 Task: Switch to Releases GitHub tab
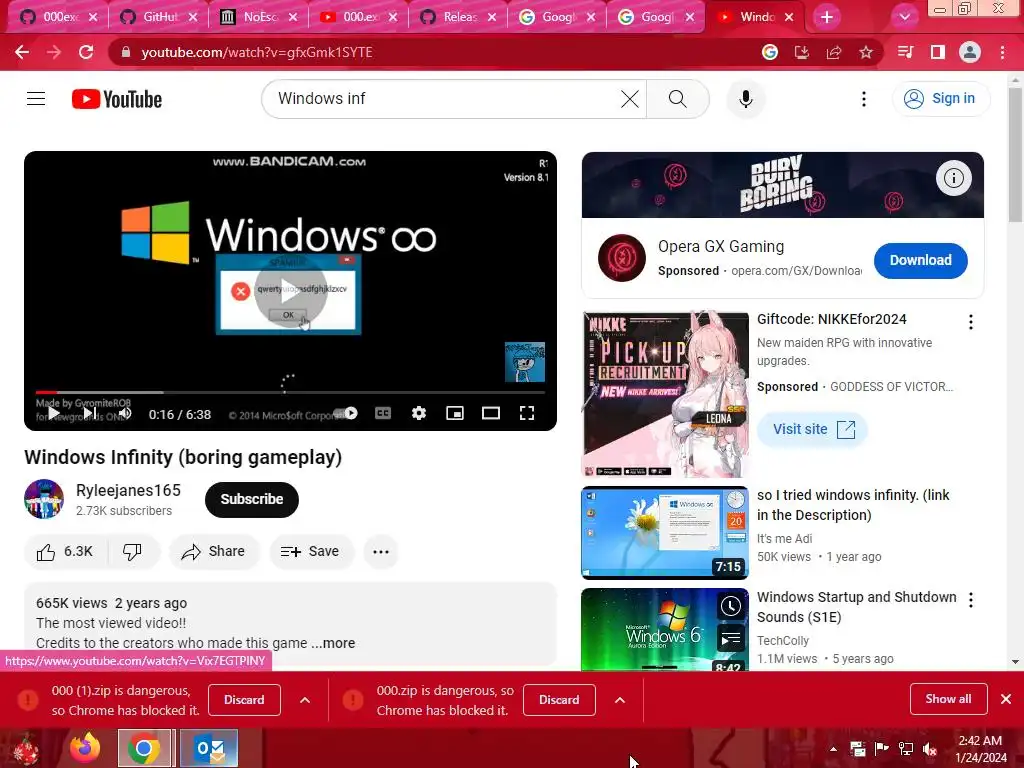coord(459,17)
